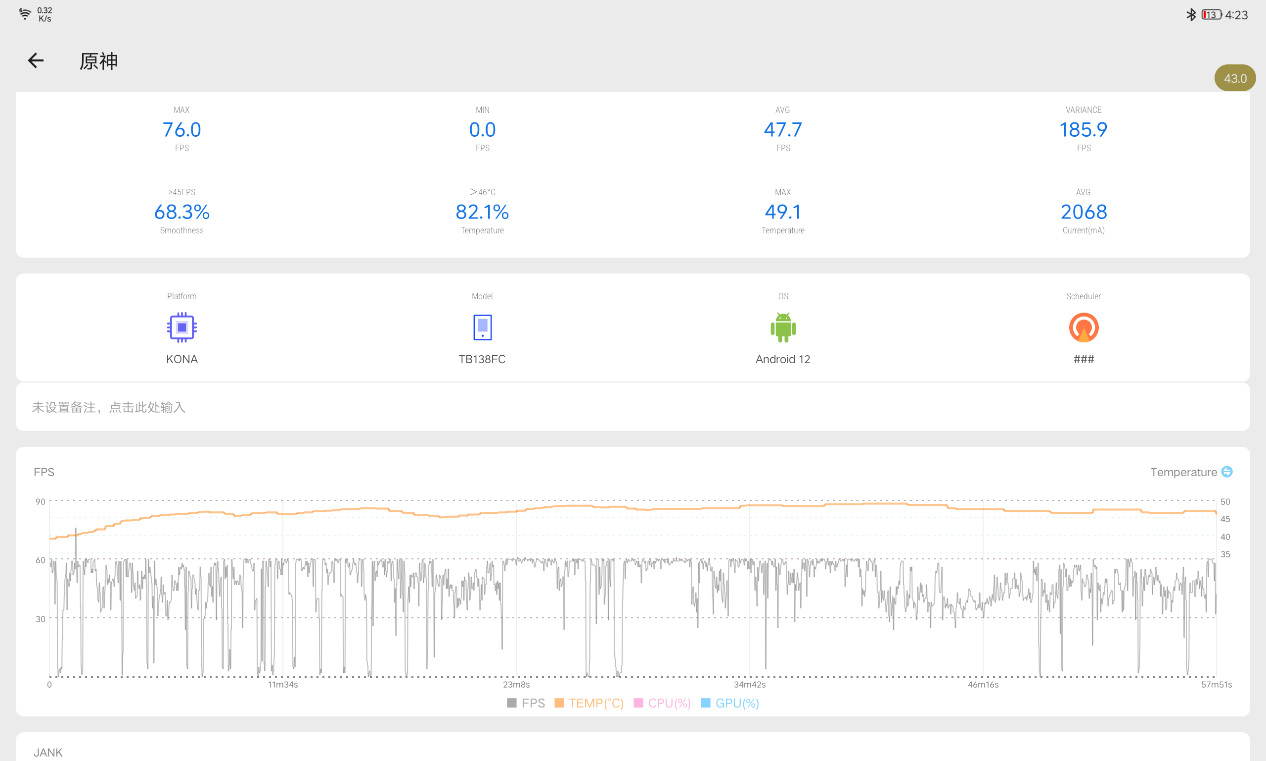Select the MAX FPS value 76.0
This screenshot has width=1266, height=761.
pyautogui.click(x=182, y=130)
